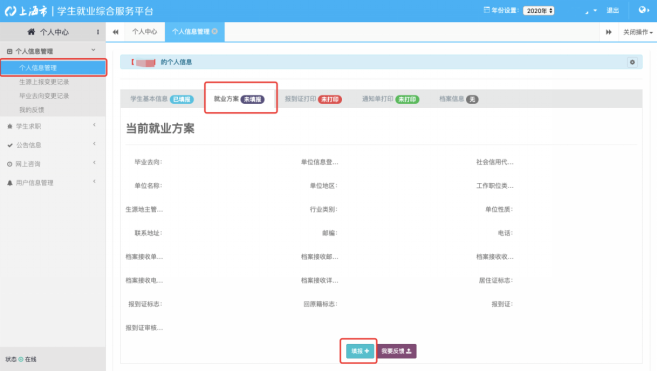Open the 档案信息 tab
This screenshot has width=658, height=371.
[458, 99]
